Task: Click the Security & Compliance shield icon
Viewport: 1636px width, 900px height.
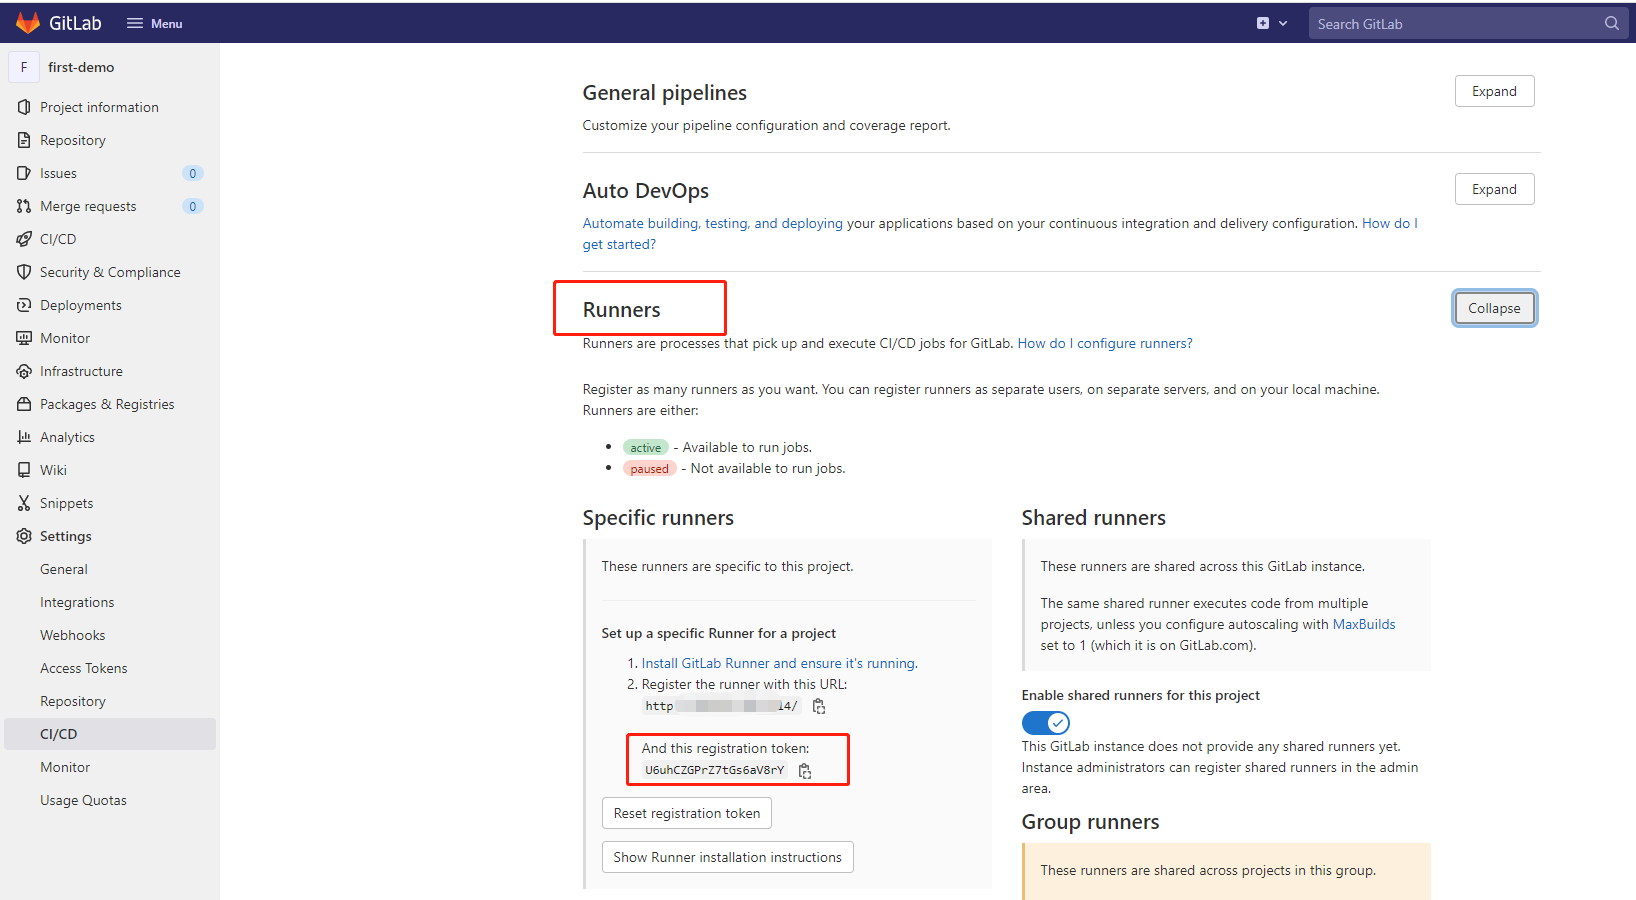Action: (x=24, y=272)
